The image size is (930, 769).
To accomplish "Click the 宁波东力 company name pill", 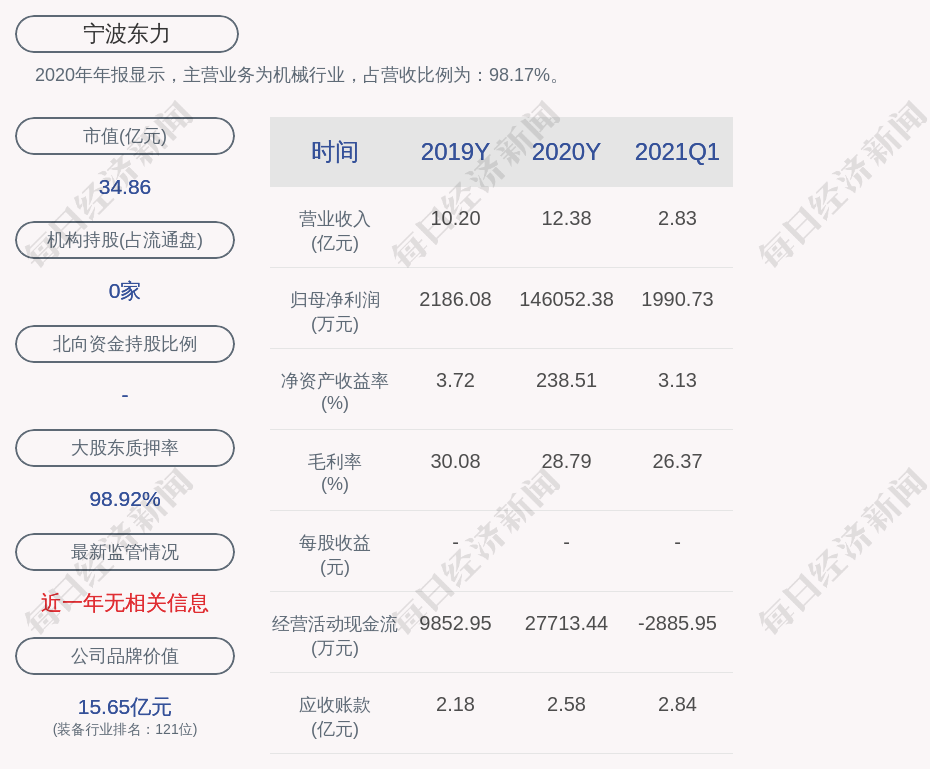I will point(126,34).
